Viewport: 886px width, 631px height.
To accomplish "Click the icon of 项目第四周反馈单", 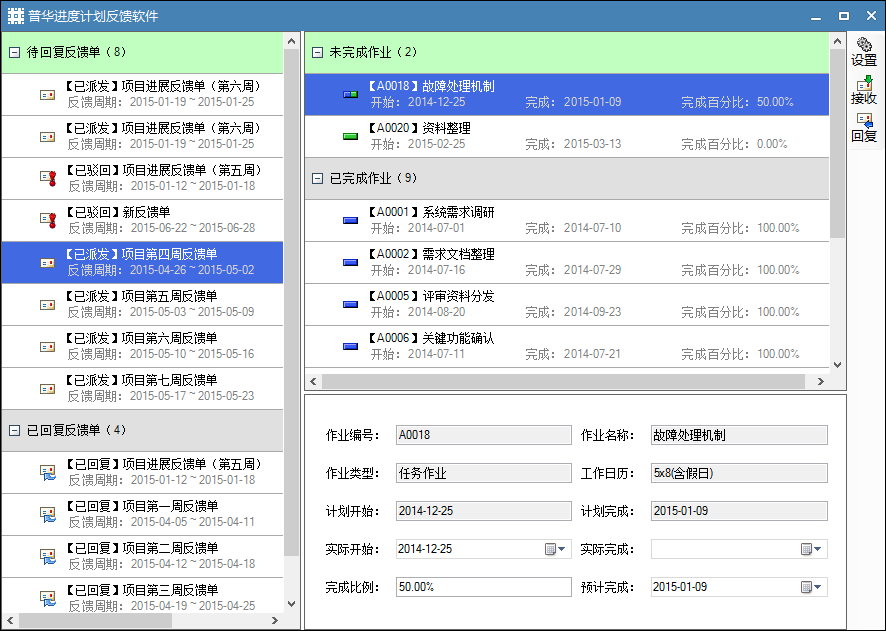I will (47, 263).
